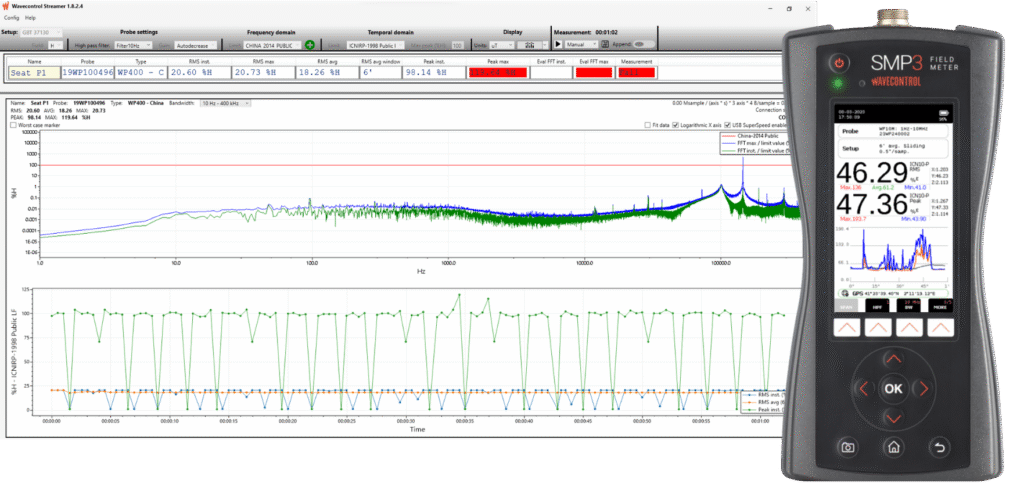Open the Config menu

(11, 18)
